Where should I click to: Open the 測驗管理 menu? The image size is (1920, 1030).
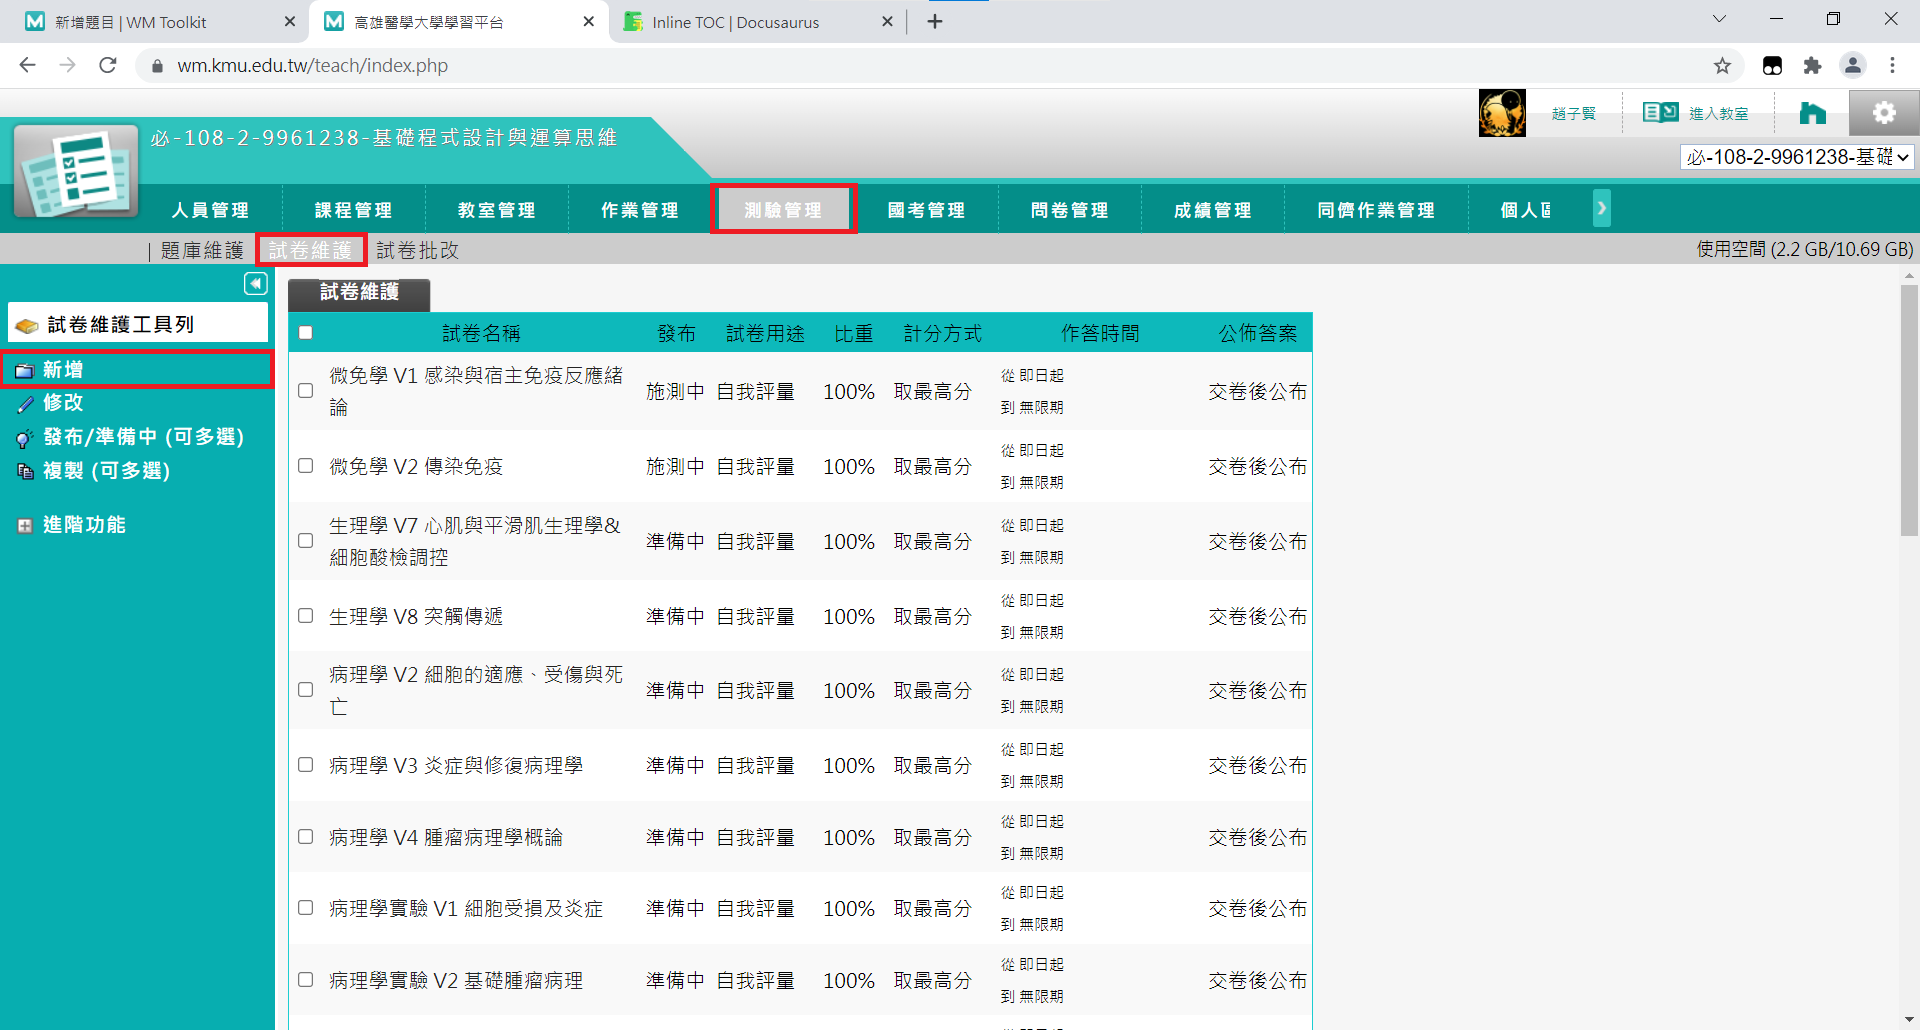tap(783, 210)
